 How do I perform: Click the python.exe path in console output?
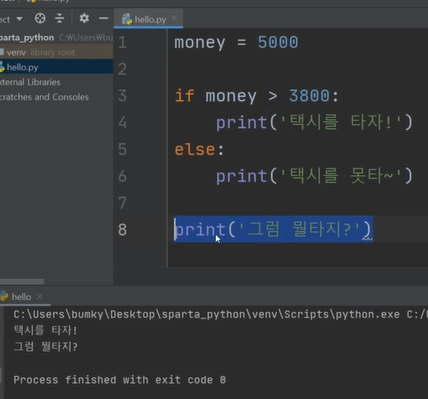[206, 314]
